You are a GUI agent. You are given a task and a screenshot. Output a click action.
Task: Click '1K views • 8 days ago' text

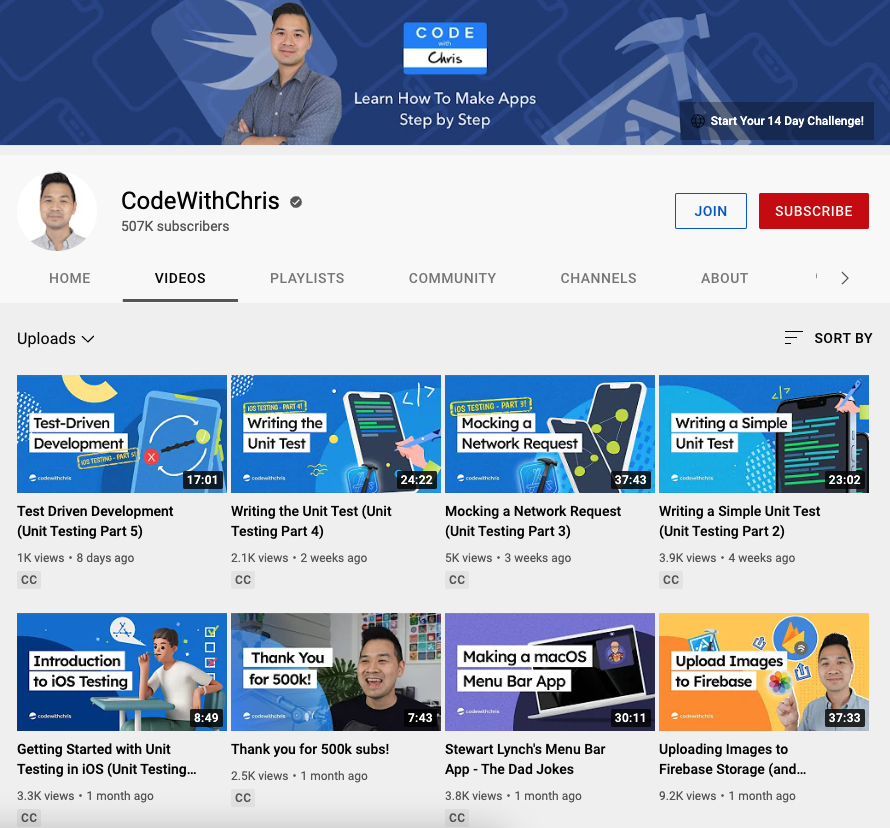point(75,558)
